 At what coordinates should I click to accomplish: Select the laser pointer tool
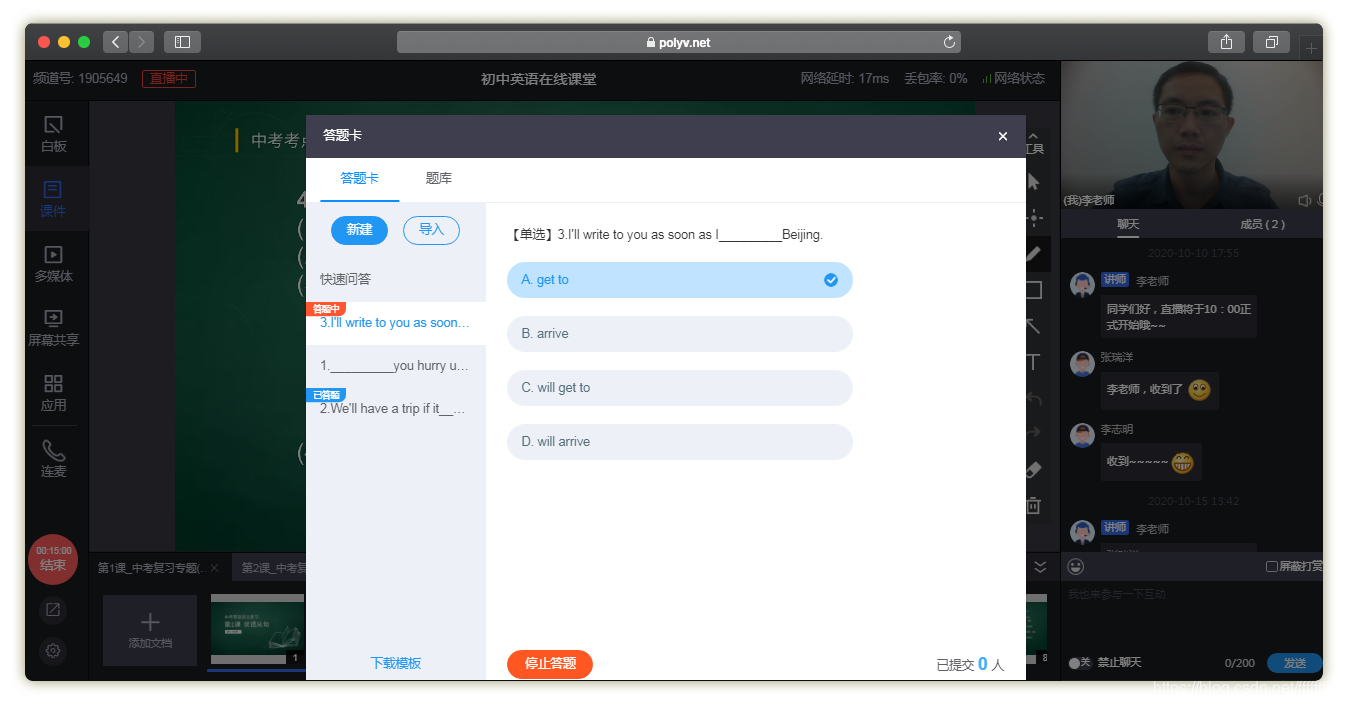(1034, 218)
